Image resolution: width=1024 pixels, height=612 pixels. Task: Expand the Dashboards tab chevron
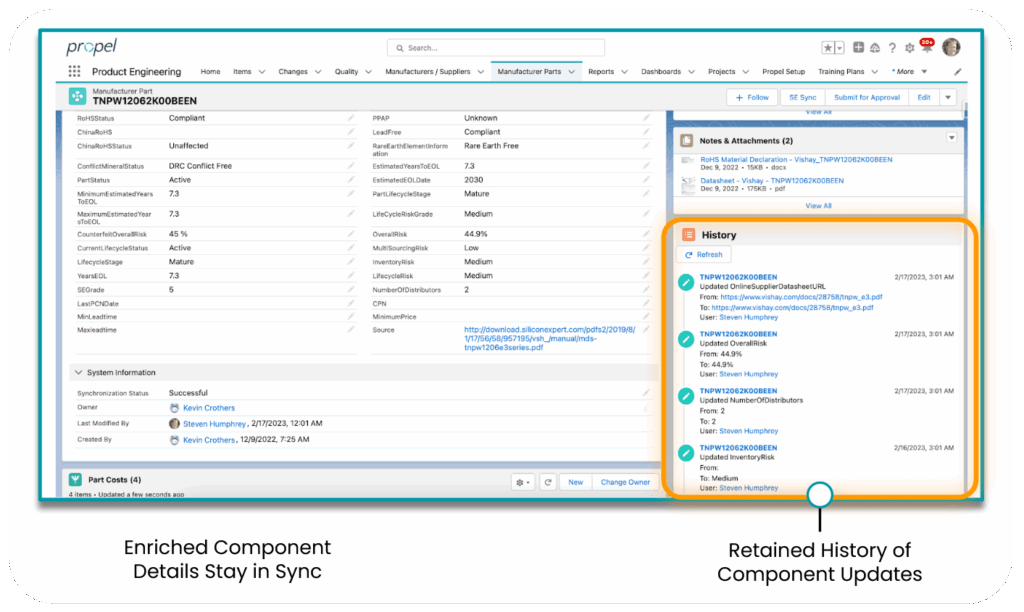[692, 72]
